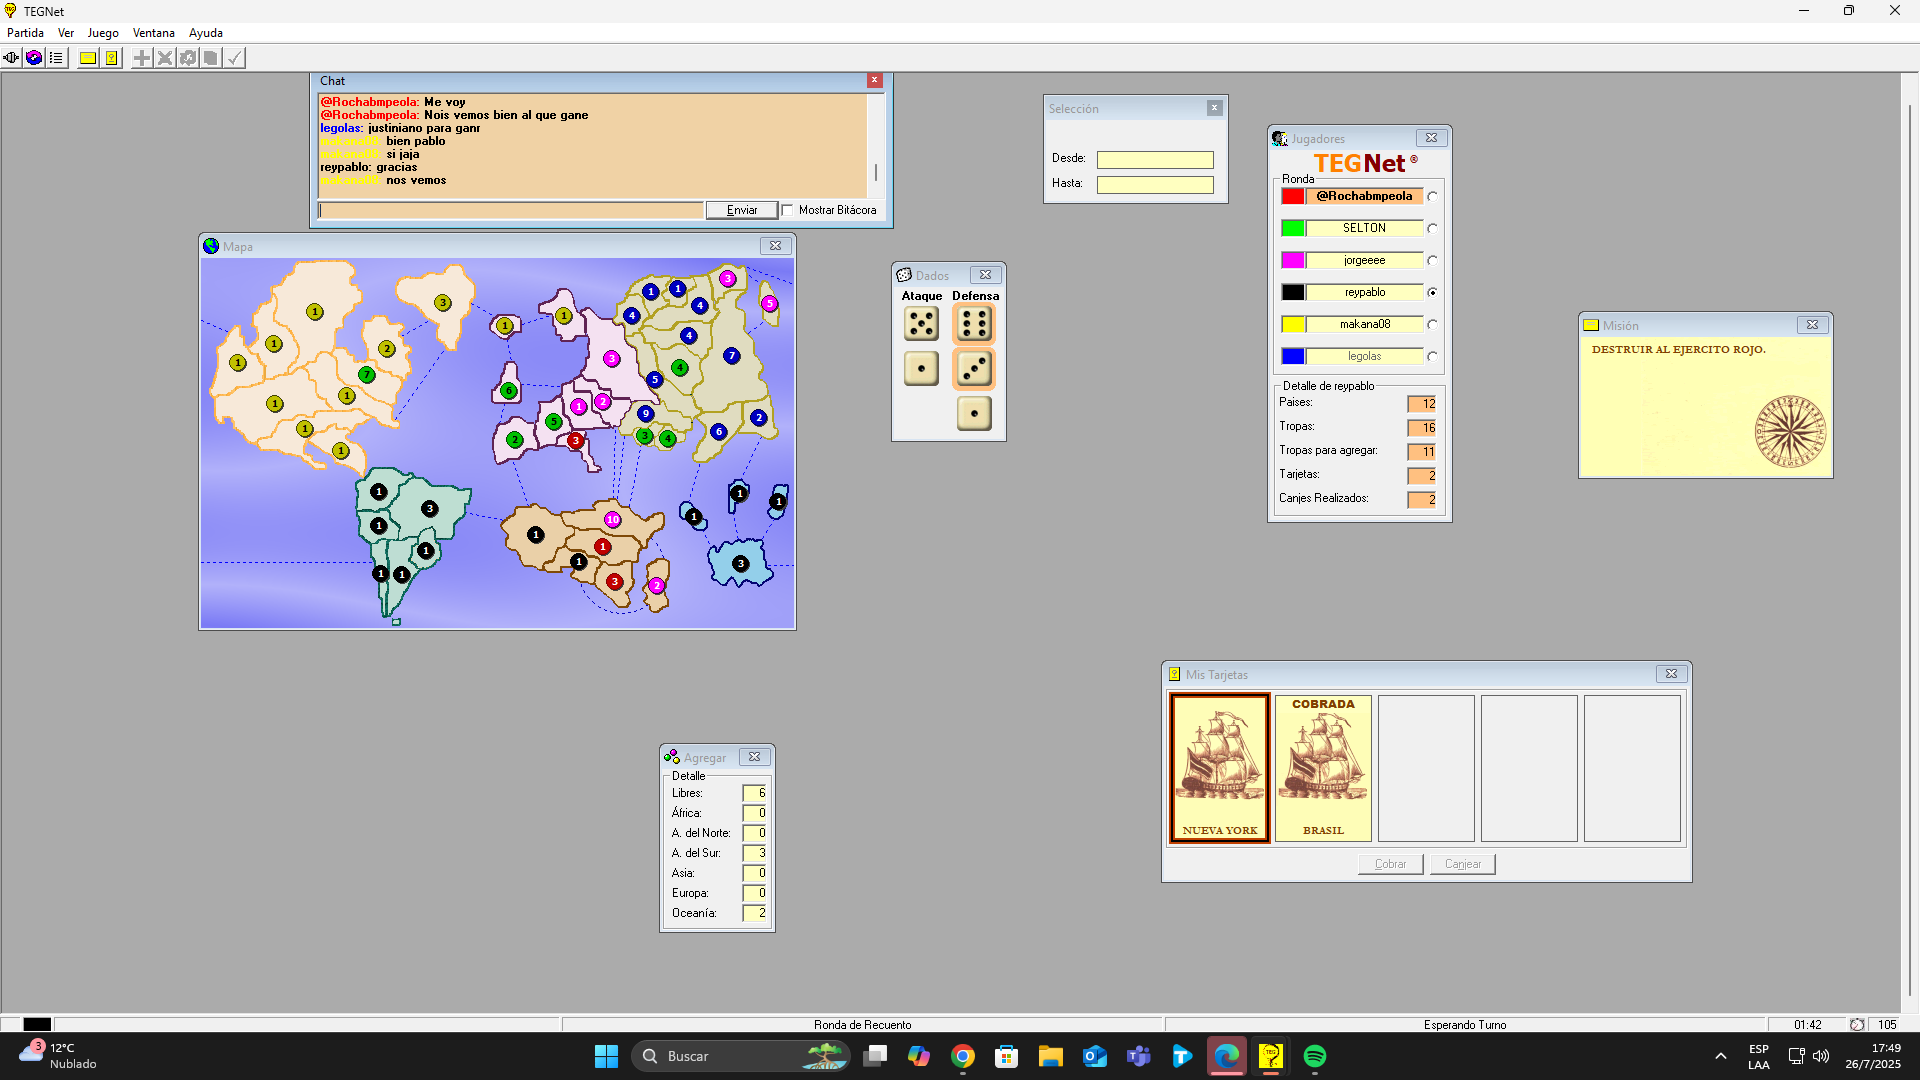Click the Windows Start button
1920x1080 pixels.
(606, 1056)
